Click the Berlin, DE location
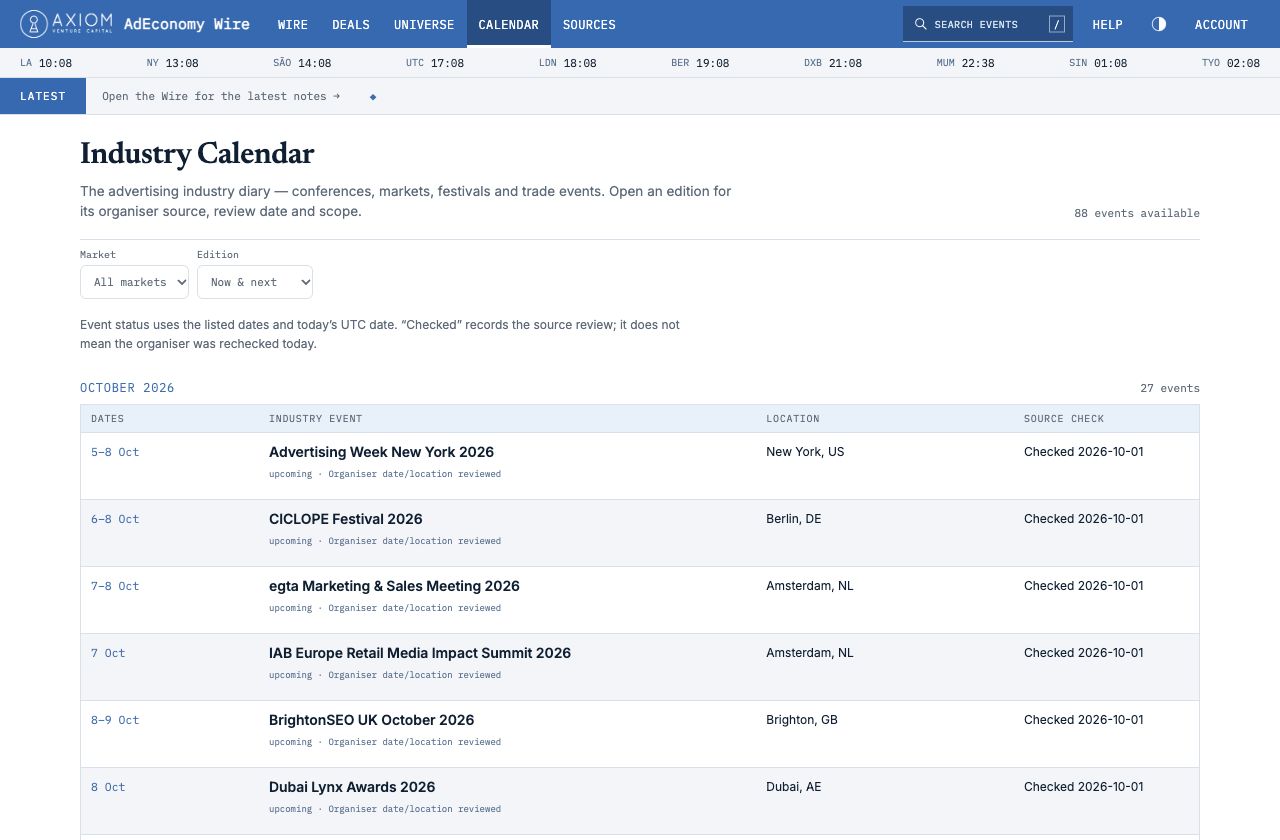Viewport: 1280px width, 840px height. 793,519
